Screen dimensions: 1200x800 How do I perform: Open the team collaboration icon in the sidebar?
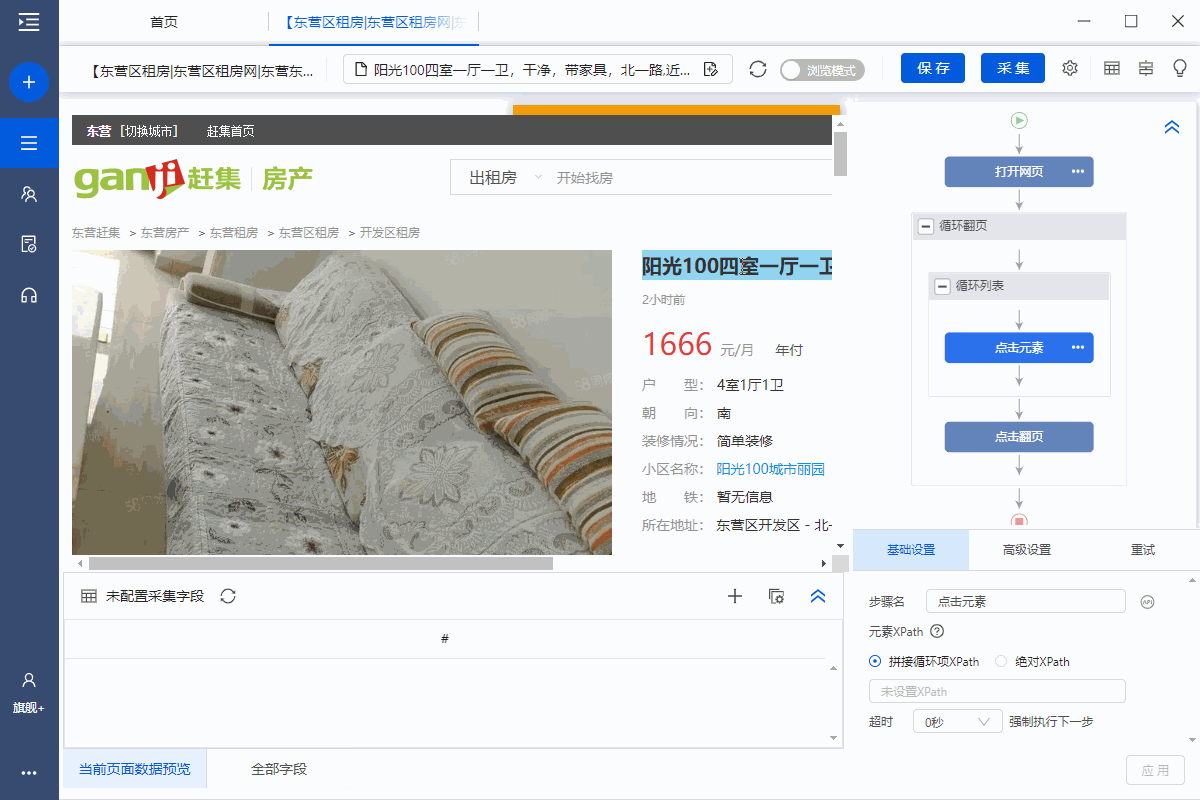click(29, 194)
